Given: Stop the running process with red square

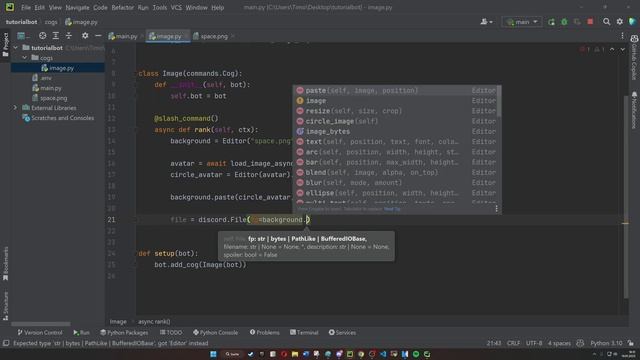Looking at the screenshot, I should click(x=590, y=22).
